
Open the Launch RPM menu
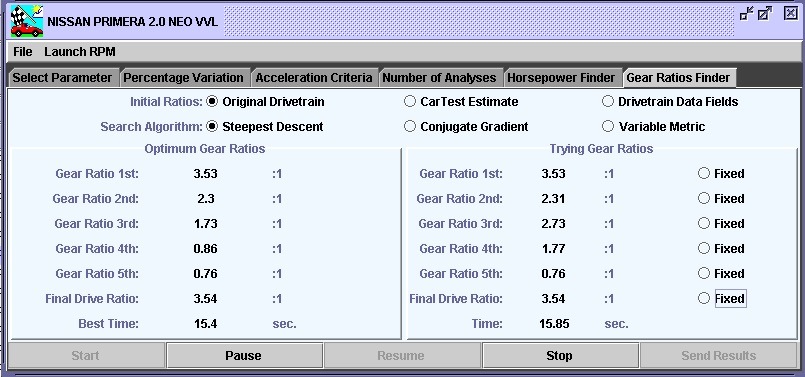click(x=80, y=52)
